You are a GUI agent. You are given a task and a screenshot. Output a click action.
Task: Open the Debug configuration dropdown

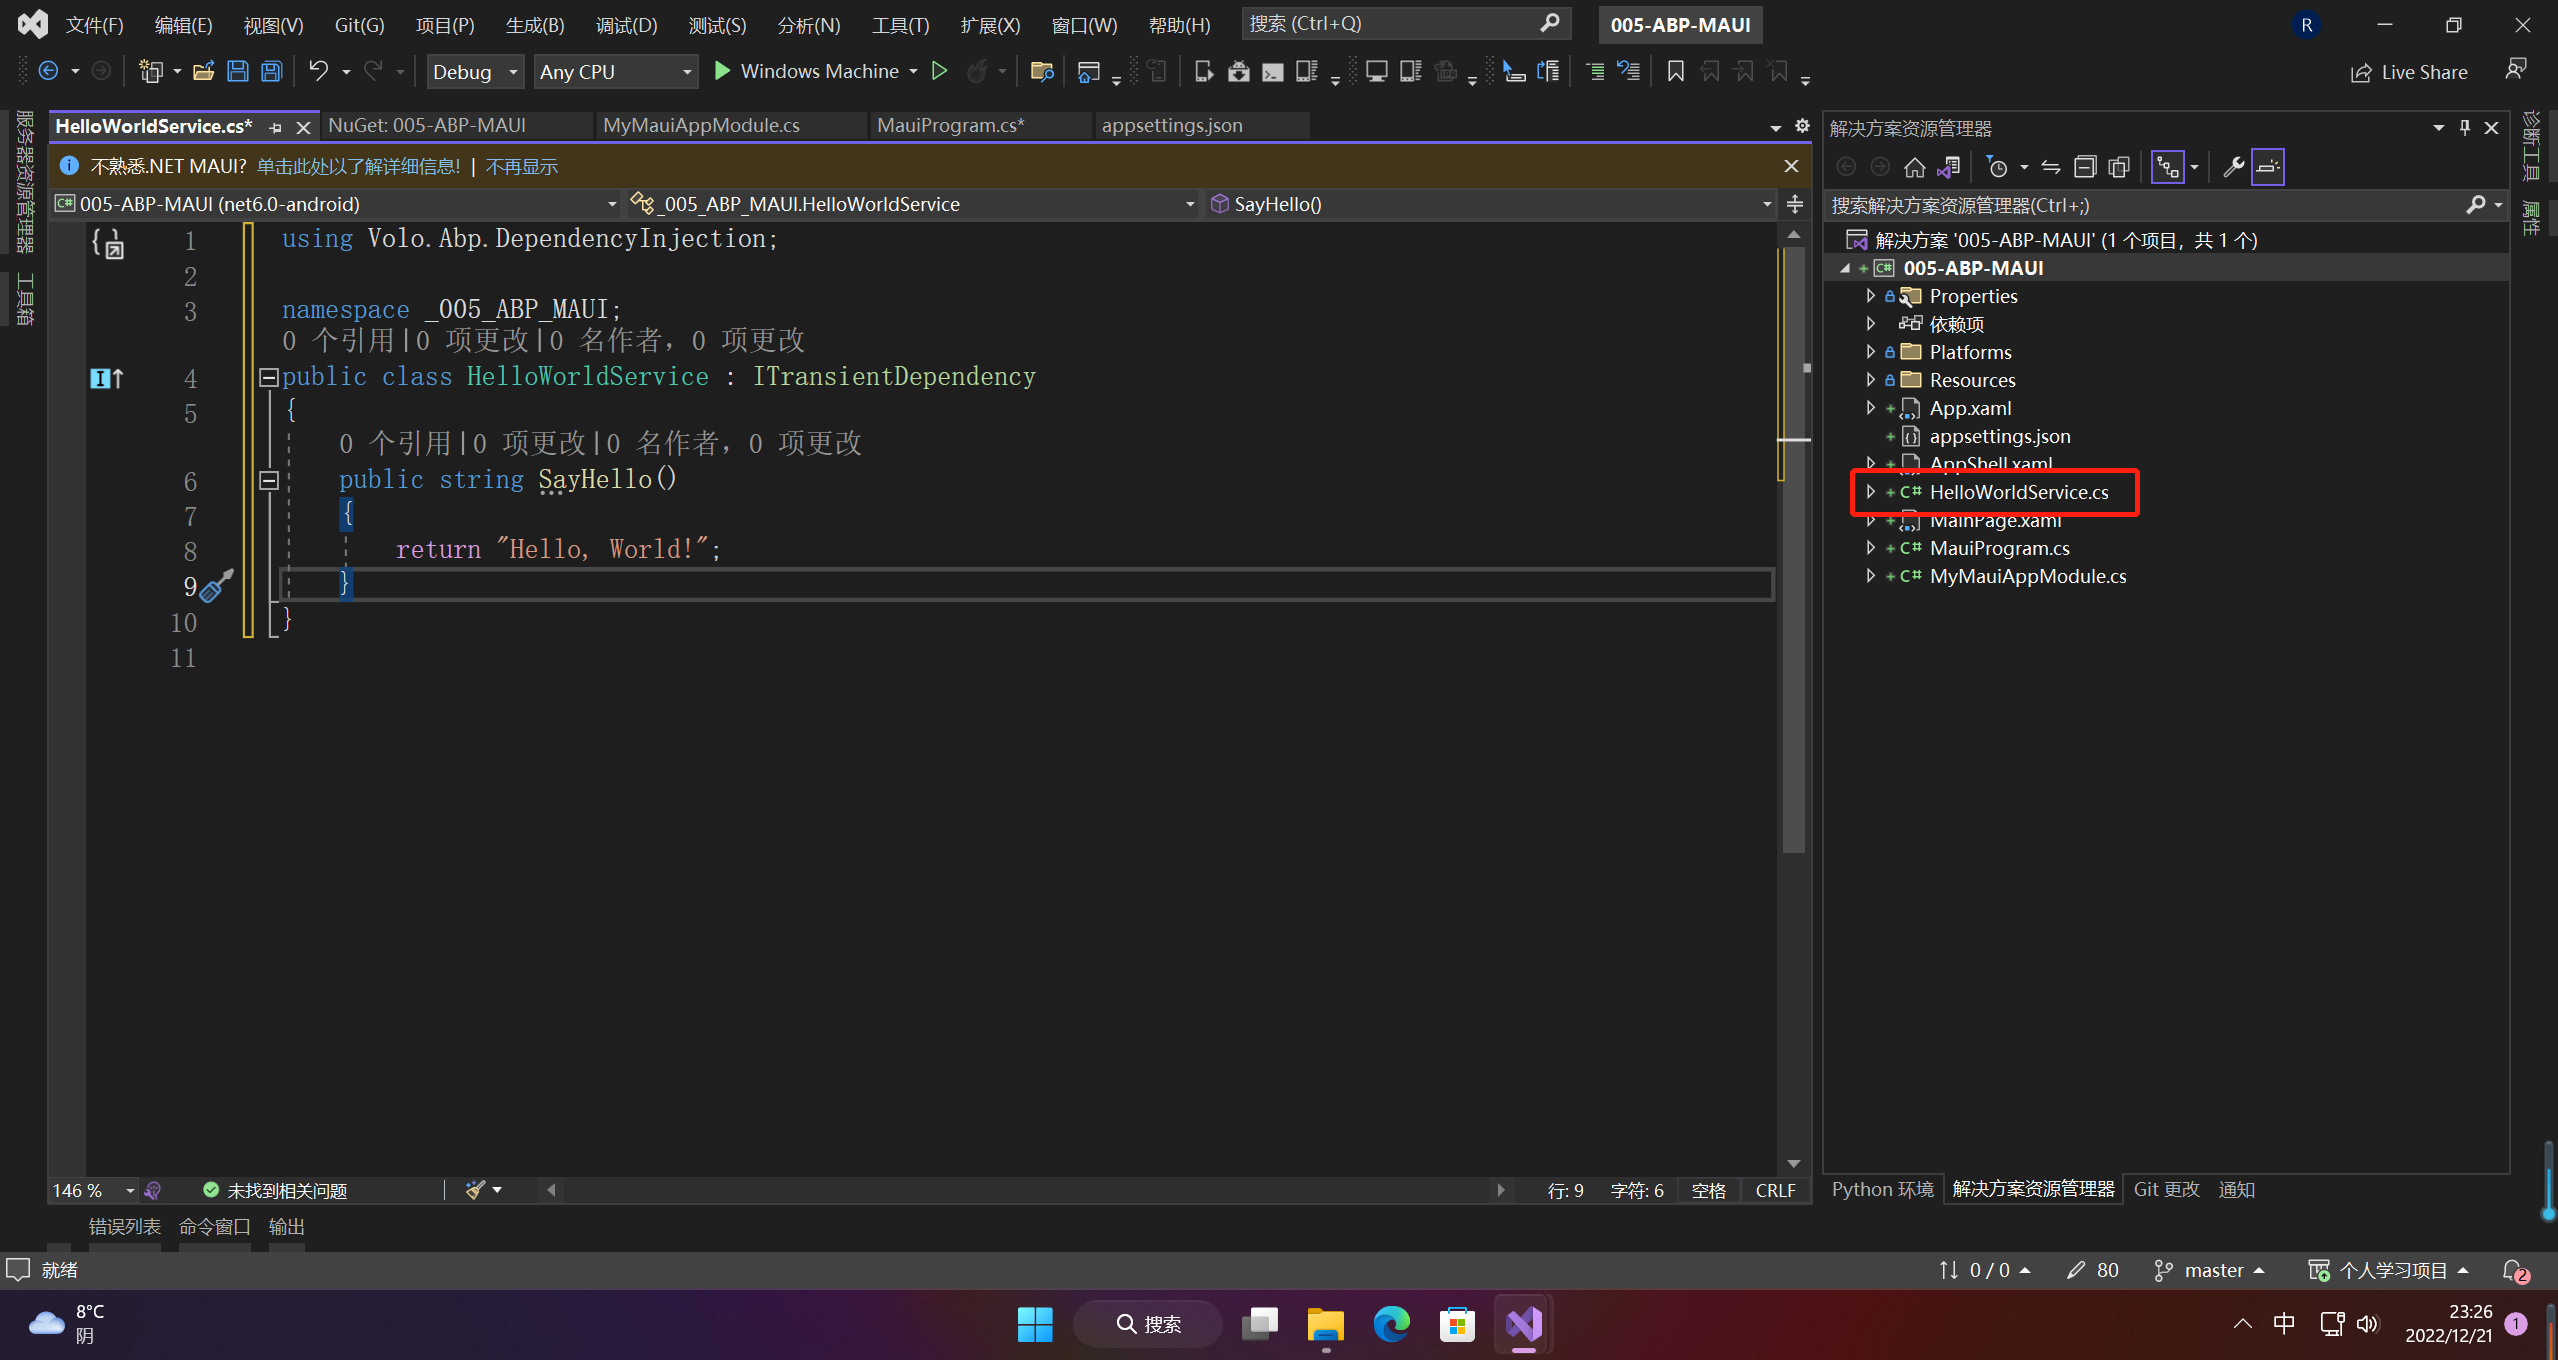click(x=476, y=72)
